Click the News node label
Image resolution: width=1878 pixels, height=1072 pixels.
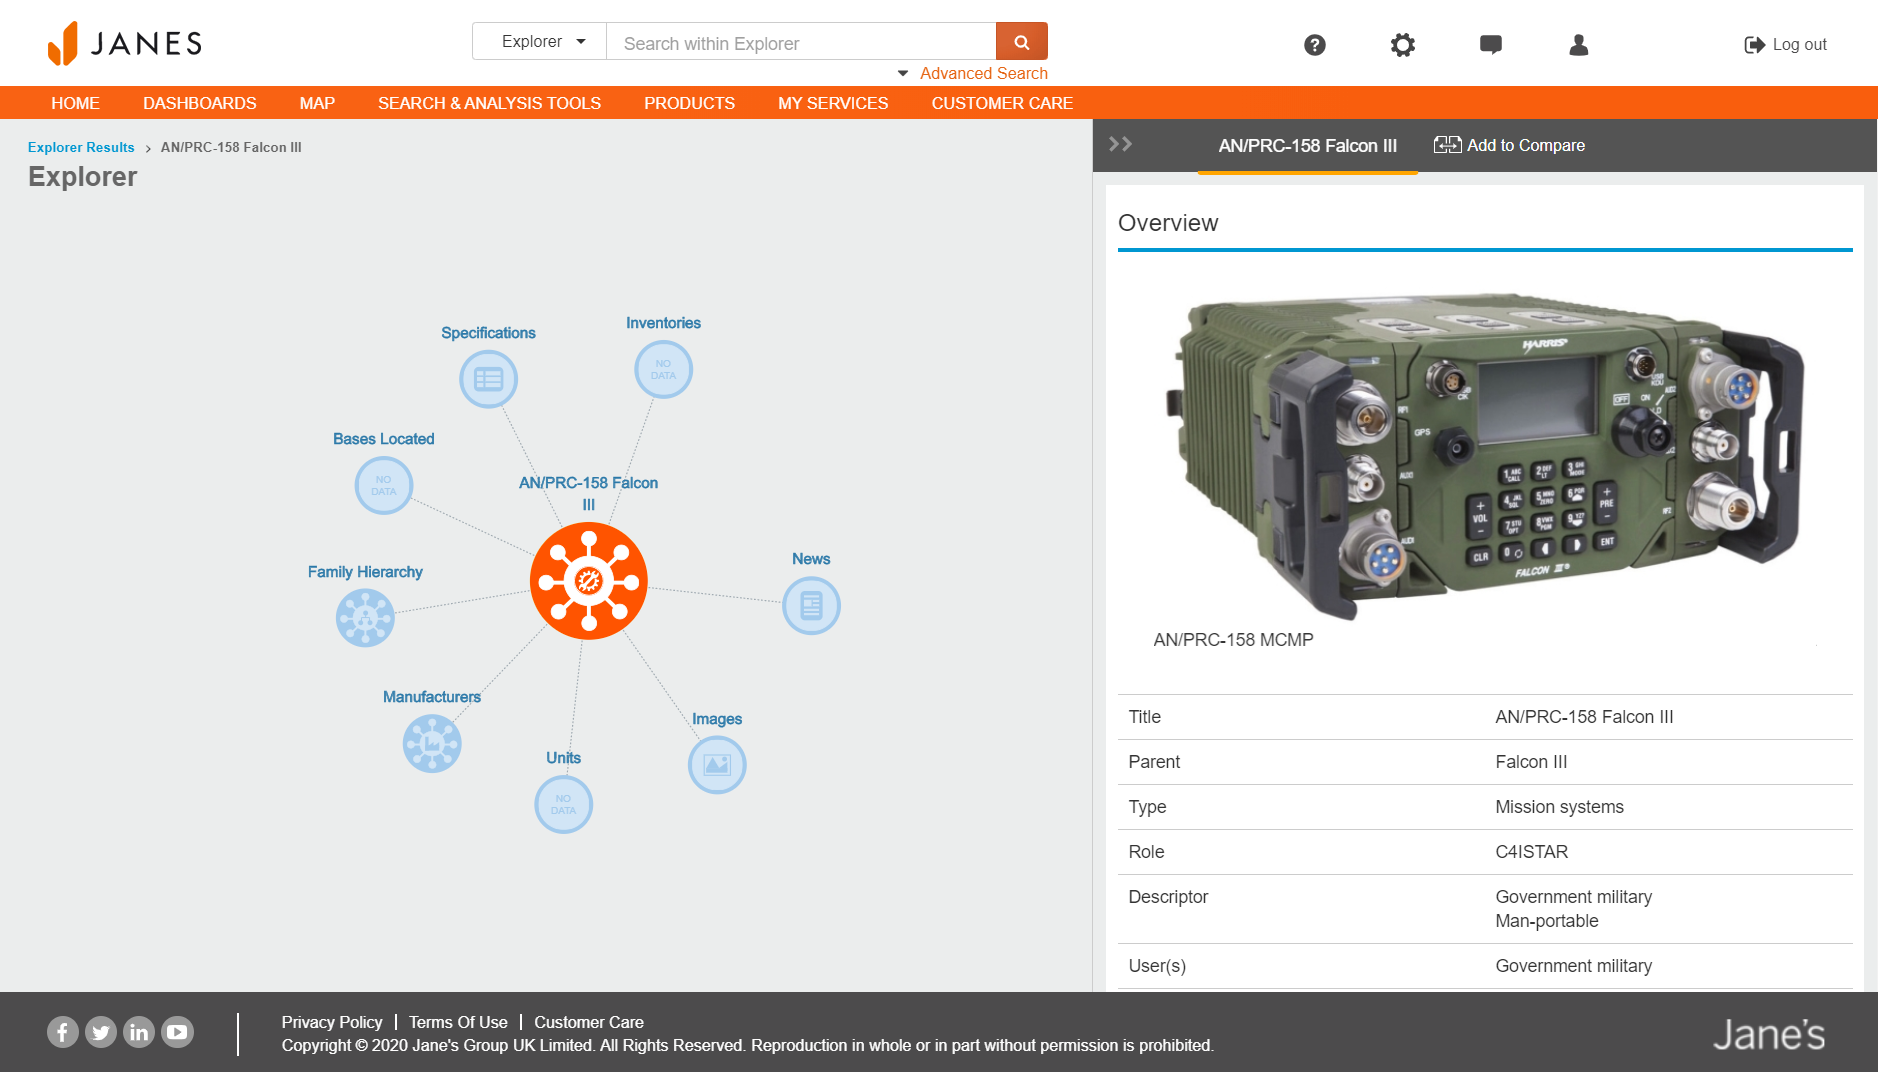point(811,559)
